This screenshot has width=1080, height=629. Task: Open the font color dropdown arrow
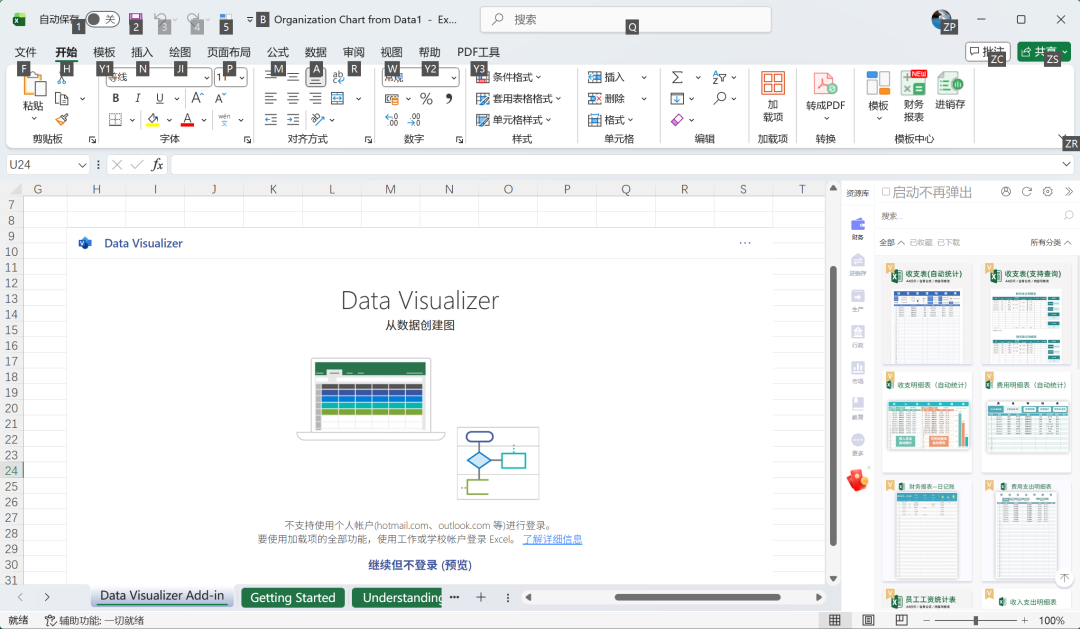pos(204,120)
